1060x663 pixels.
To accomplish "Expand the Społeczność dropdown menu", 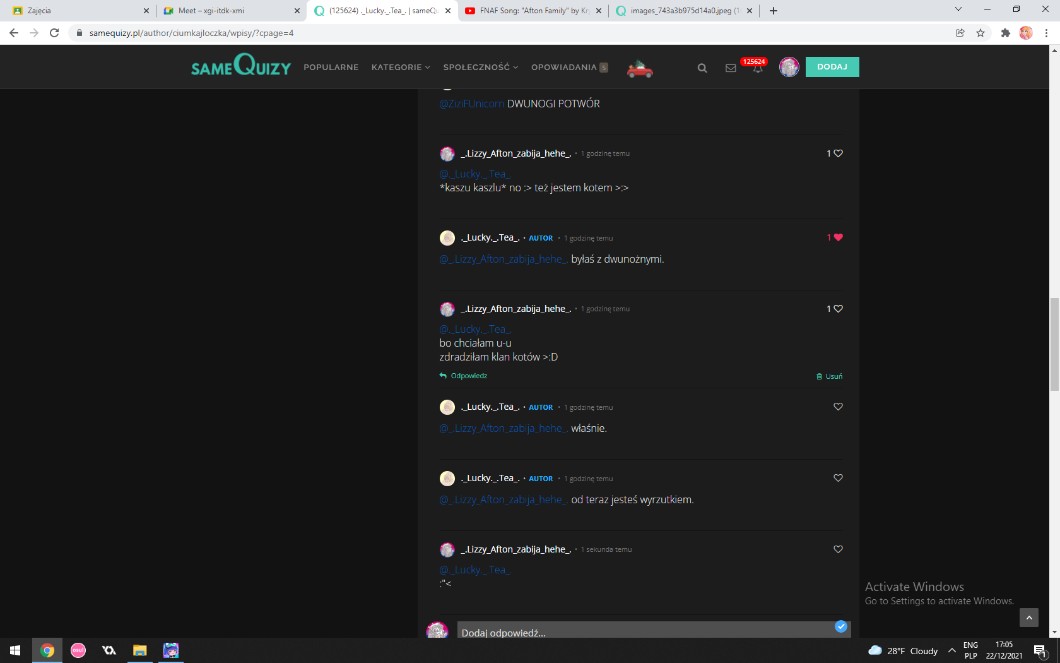I will 480,67.
